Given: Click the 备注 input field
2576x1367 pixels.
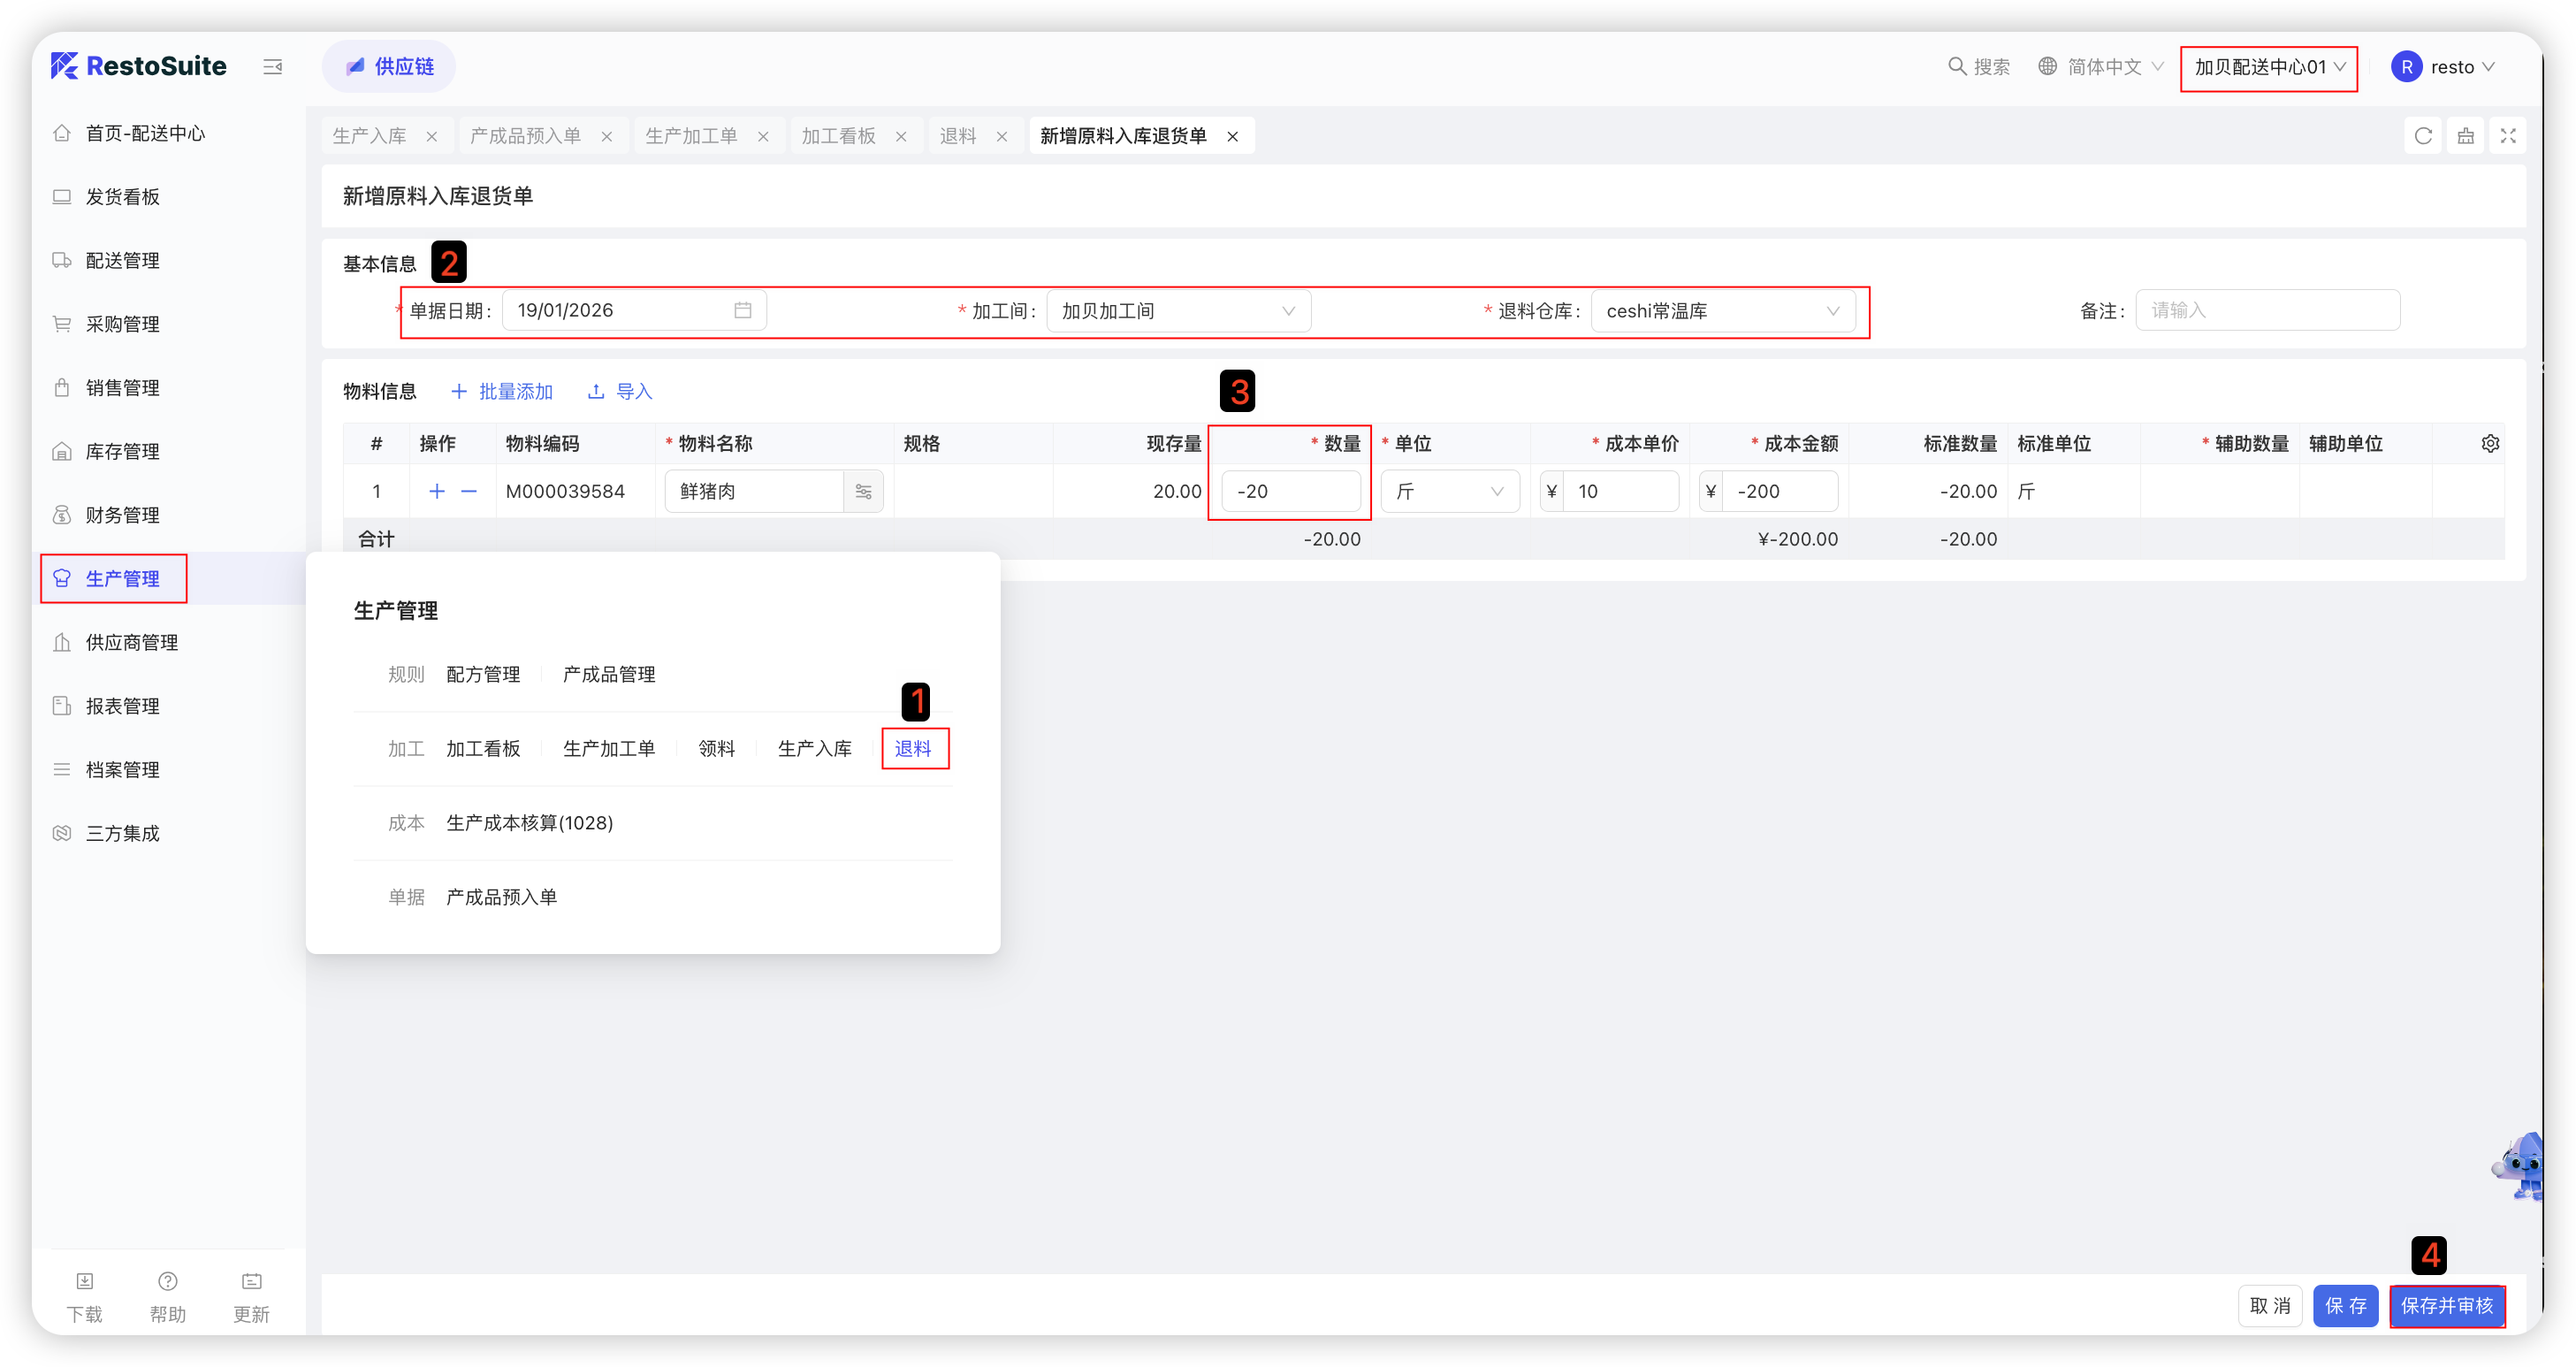Looking at the screenshot, I should [2267, 310].
